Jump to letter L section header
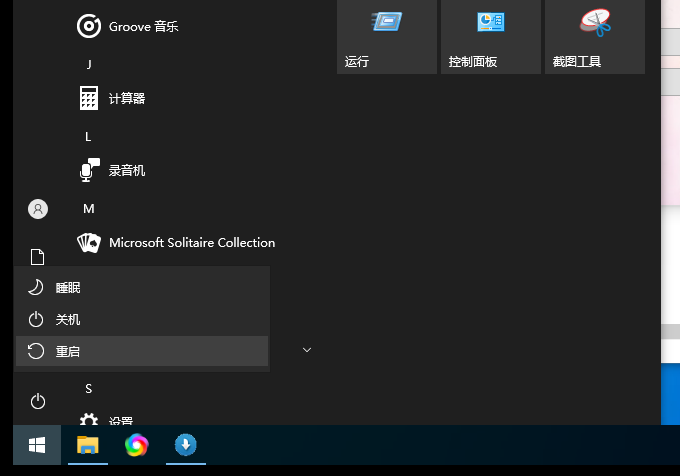 tap(88, 137)
